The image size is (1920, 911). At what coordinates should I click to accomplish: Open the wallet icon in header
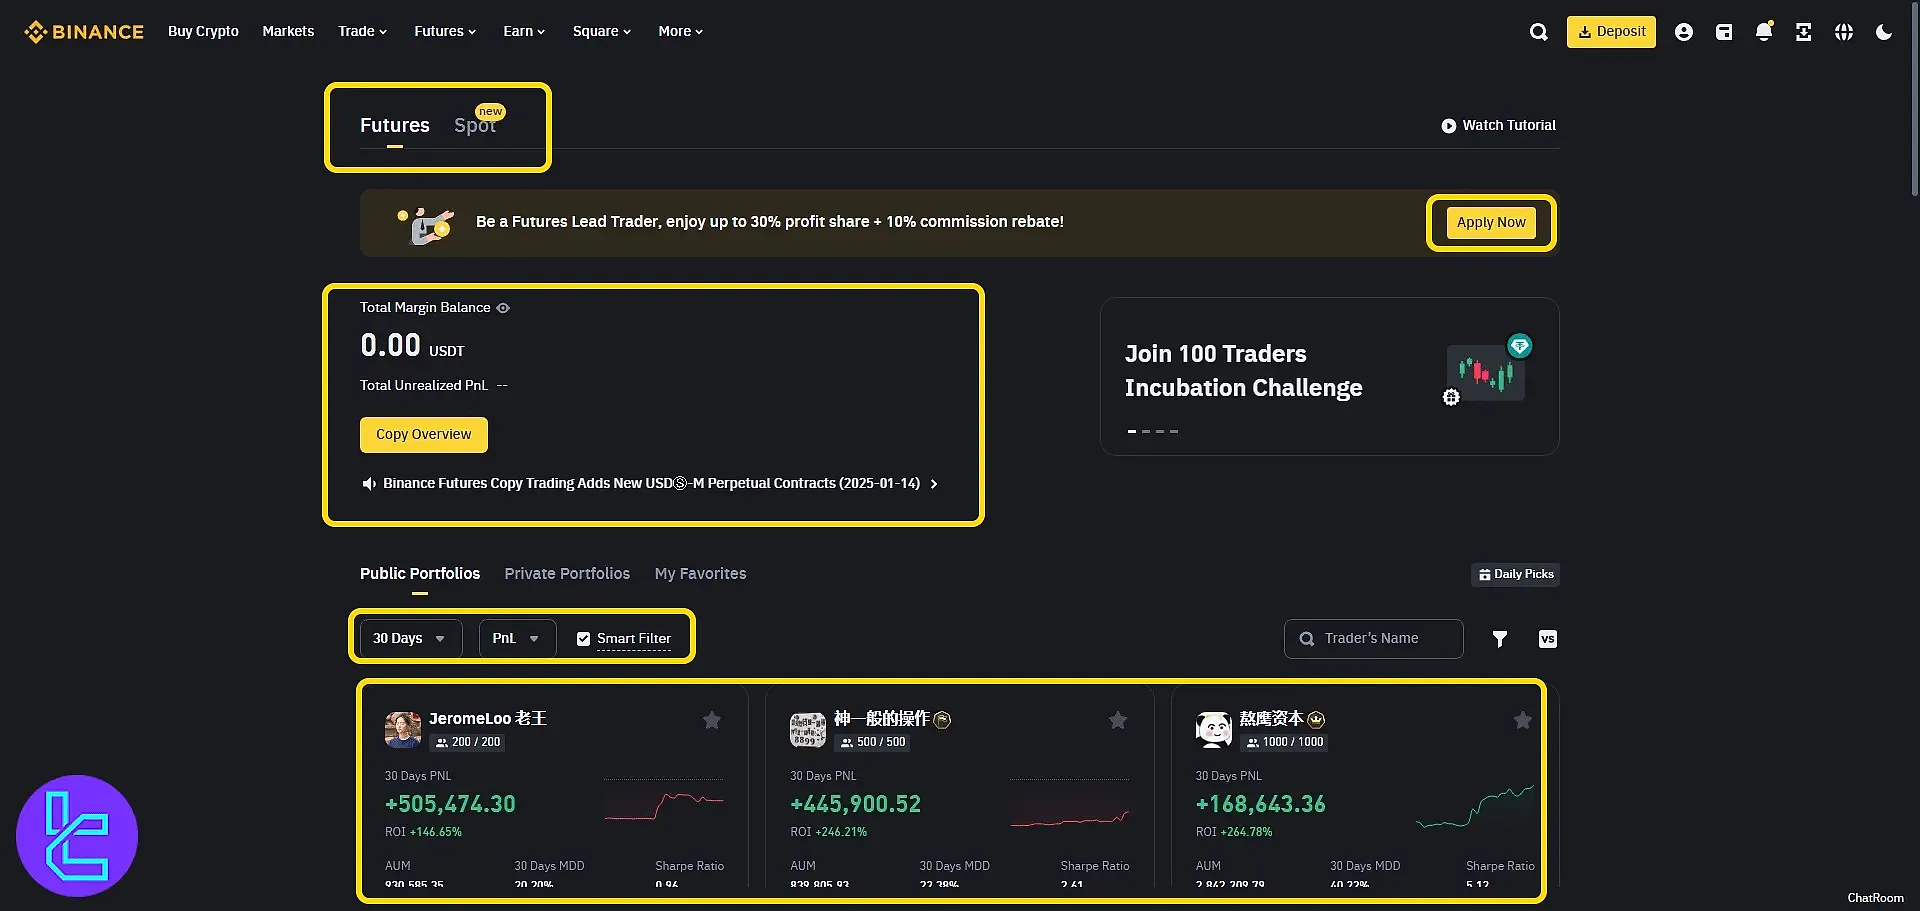[1724, 32]
